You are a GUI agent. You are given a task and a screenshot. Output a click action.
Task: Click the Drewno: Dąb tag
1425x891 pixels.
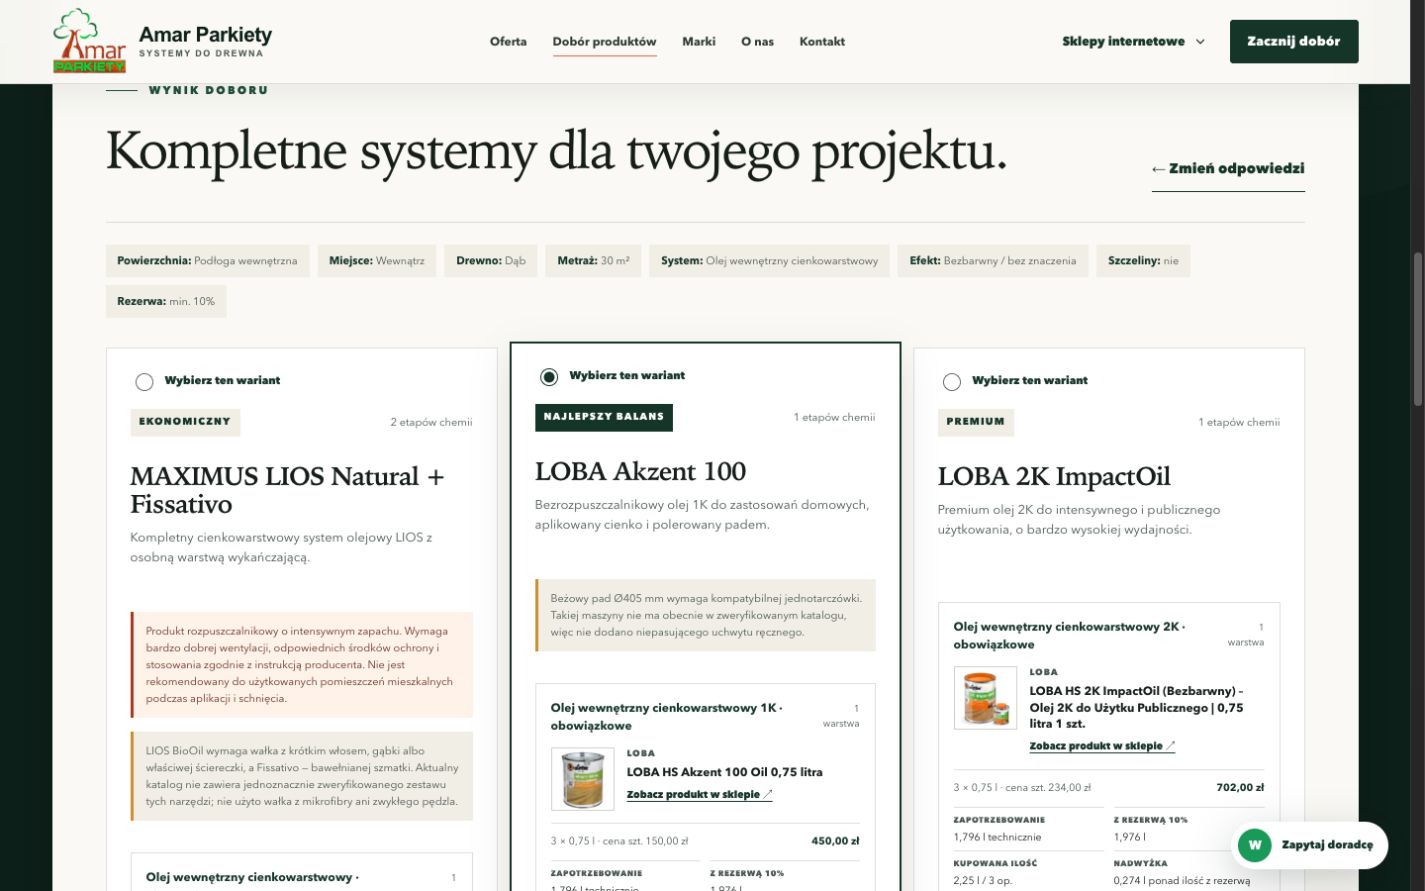491,261
